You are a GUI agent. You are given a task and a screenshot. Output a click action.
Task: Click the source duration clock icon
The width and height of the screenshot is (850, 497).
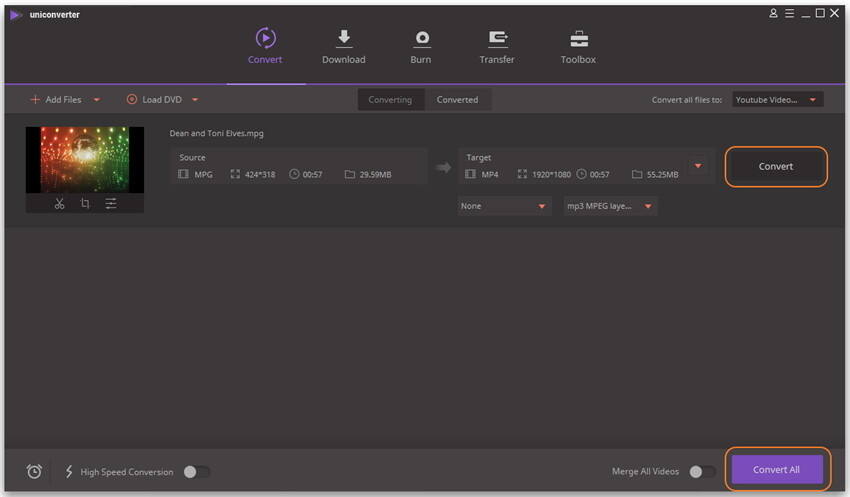[x=294, y=174]
